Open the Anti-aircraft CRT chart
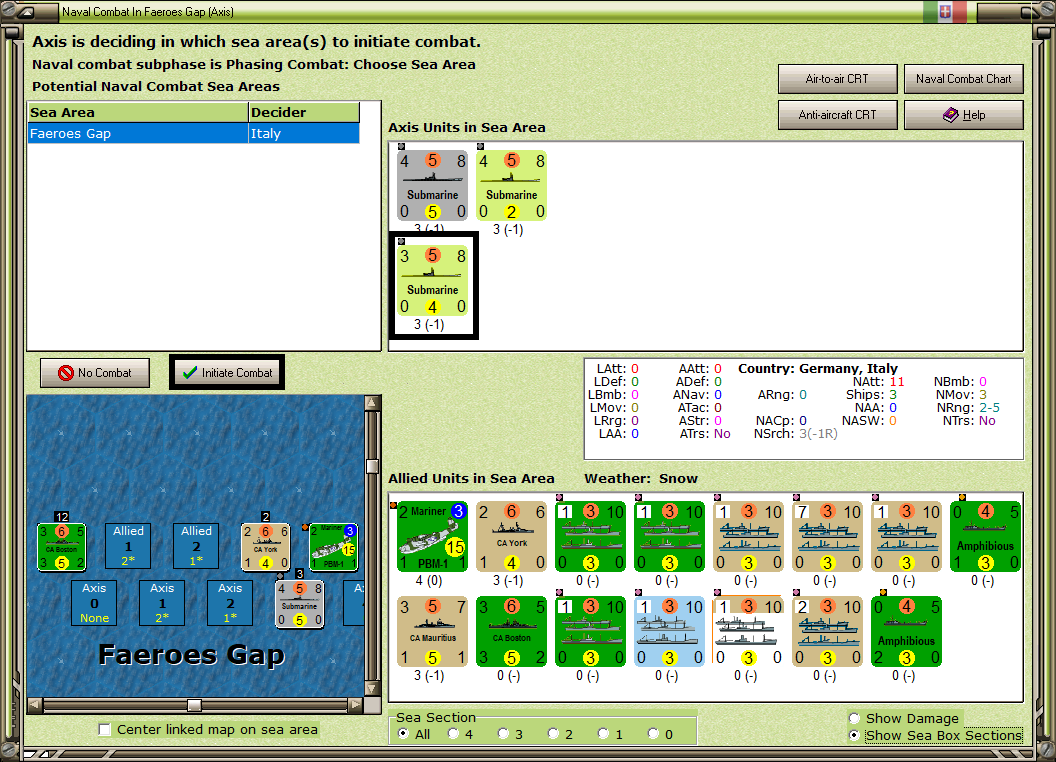Image resolution: width=1056 pixels, height=762 pixels. pos(838,115)
